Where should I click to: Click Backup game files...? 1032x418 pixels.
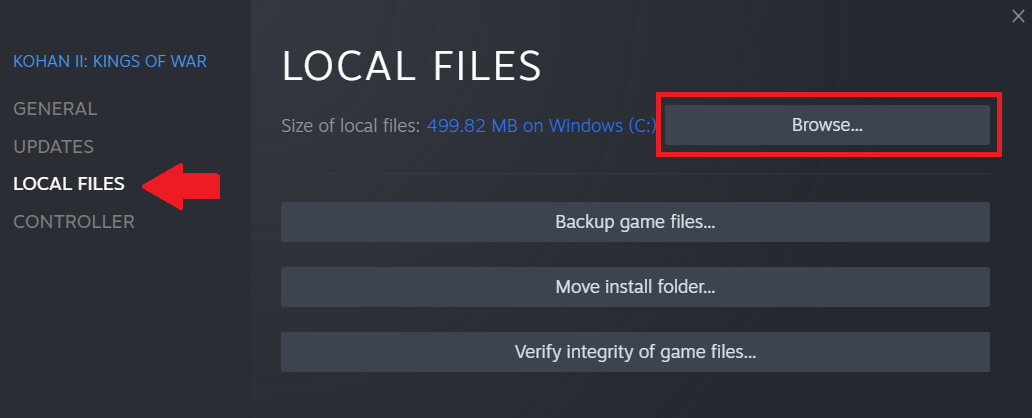635,222
